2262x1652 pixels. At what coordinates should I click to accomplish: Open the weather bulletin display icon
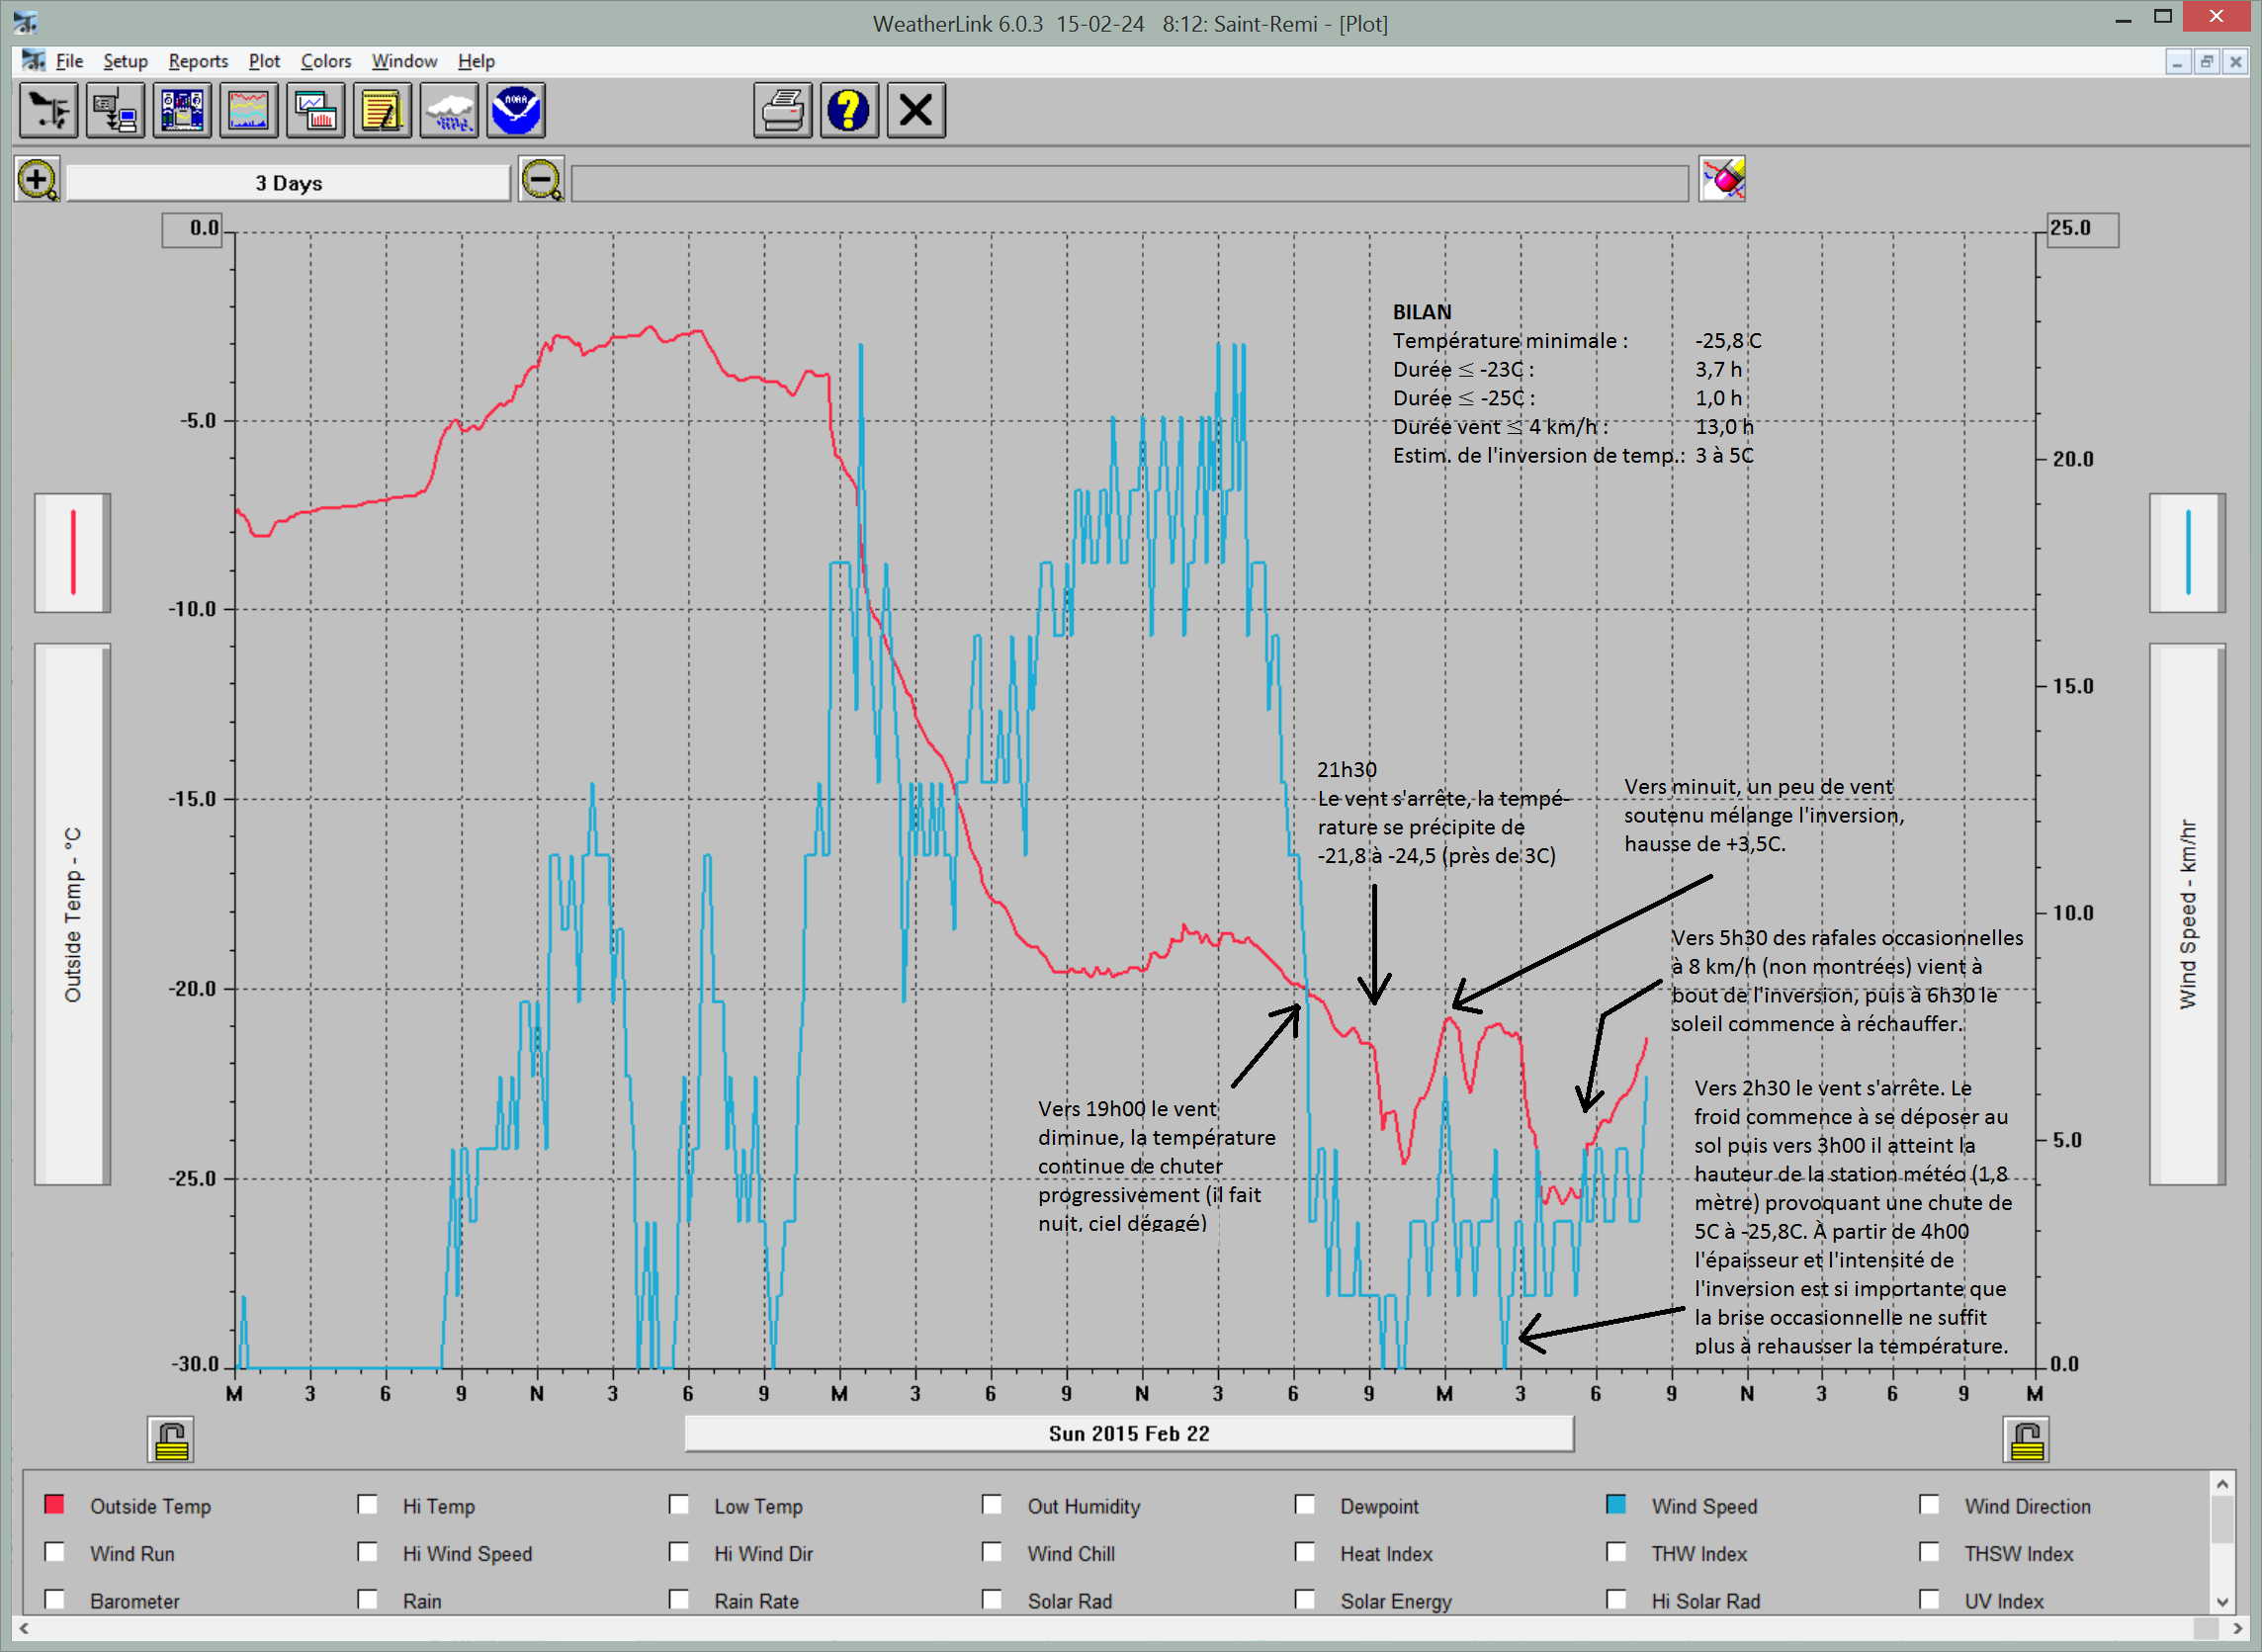182,110
